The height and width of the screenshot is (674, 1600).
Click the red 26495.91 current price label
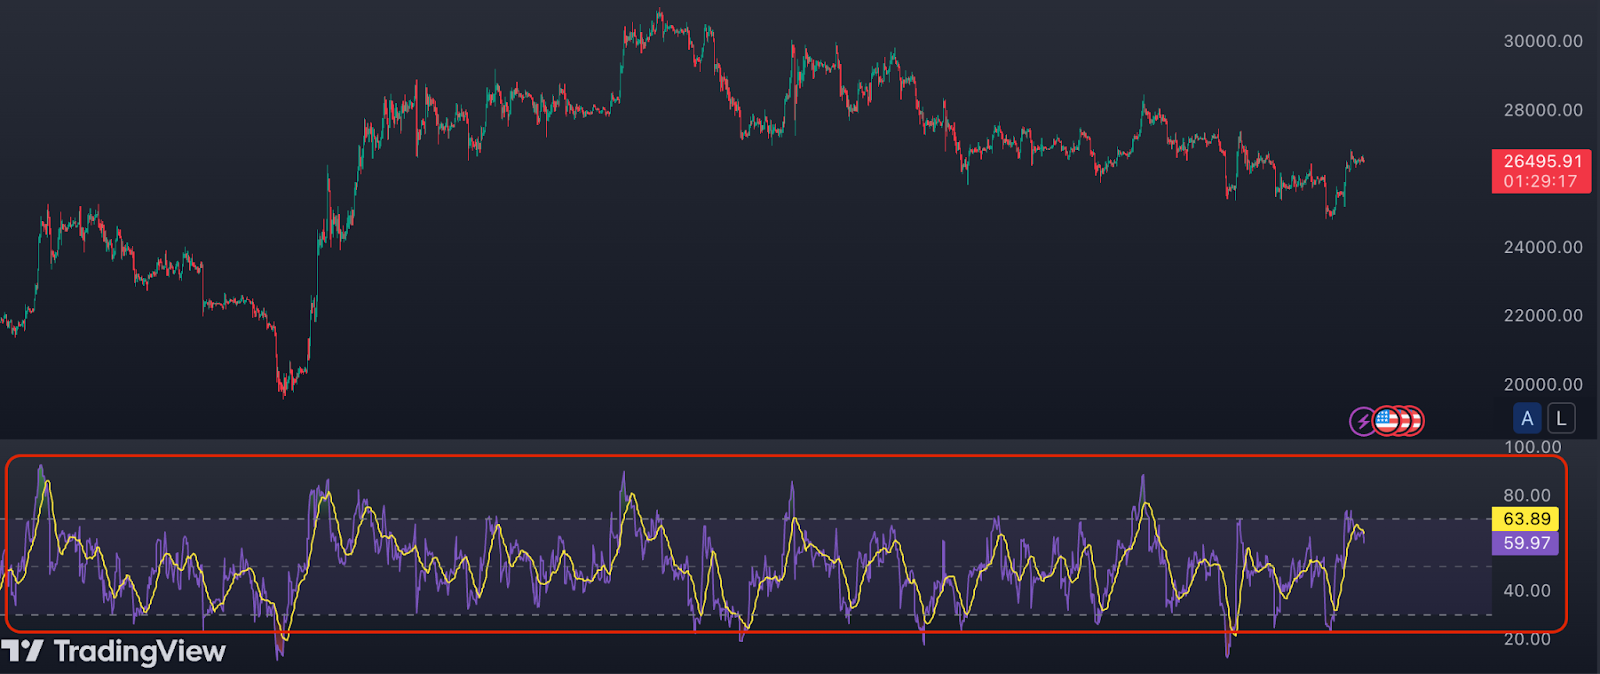[x=1541, y=161]
